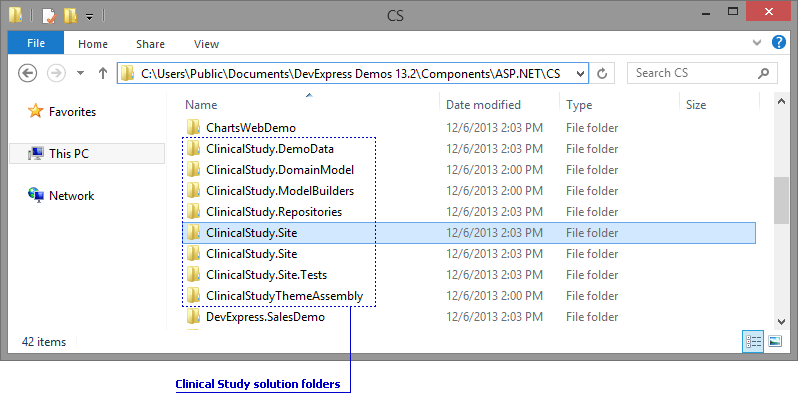Image resolution: width=798 pixels, height=398 pixels.
Task: Open Help with the question mark icon
Action: [x=779, y=42]
